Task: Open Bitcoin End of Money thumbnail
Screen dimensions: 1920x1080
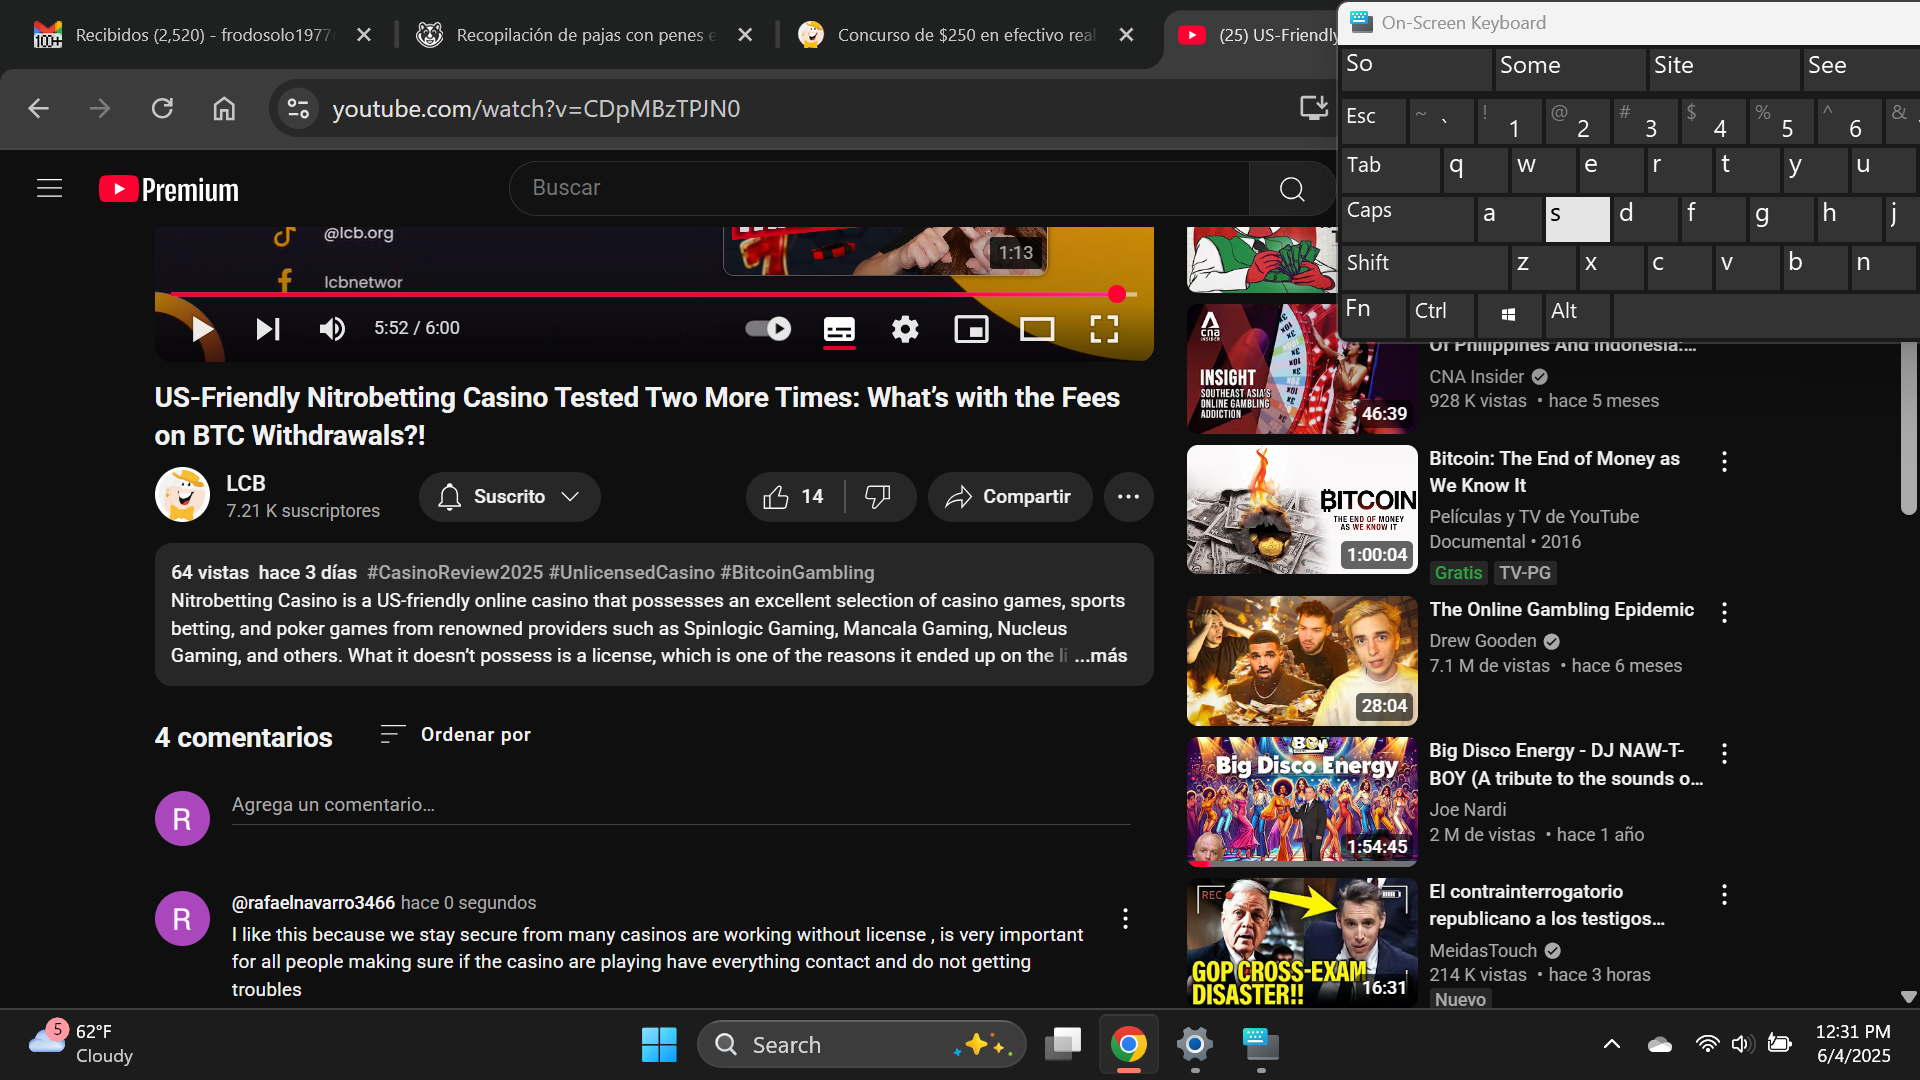Action: (x=1302, y=510)
